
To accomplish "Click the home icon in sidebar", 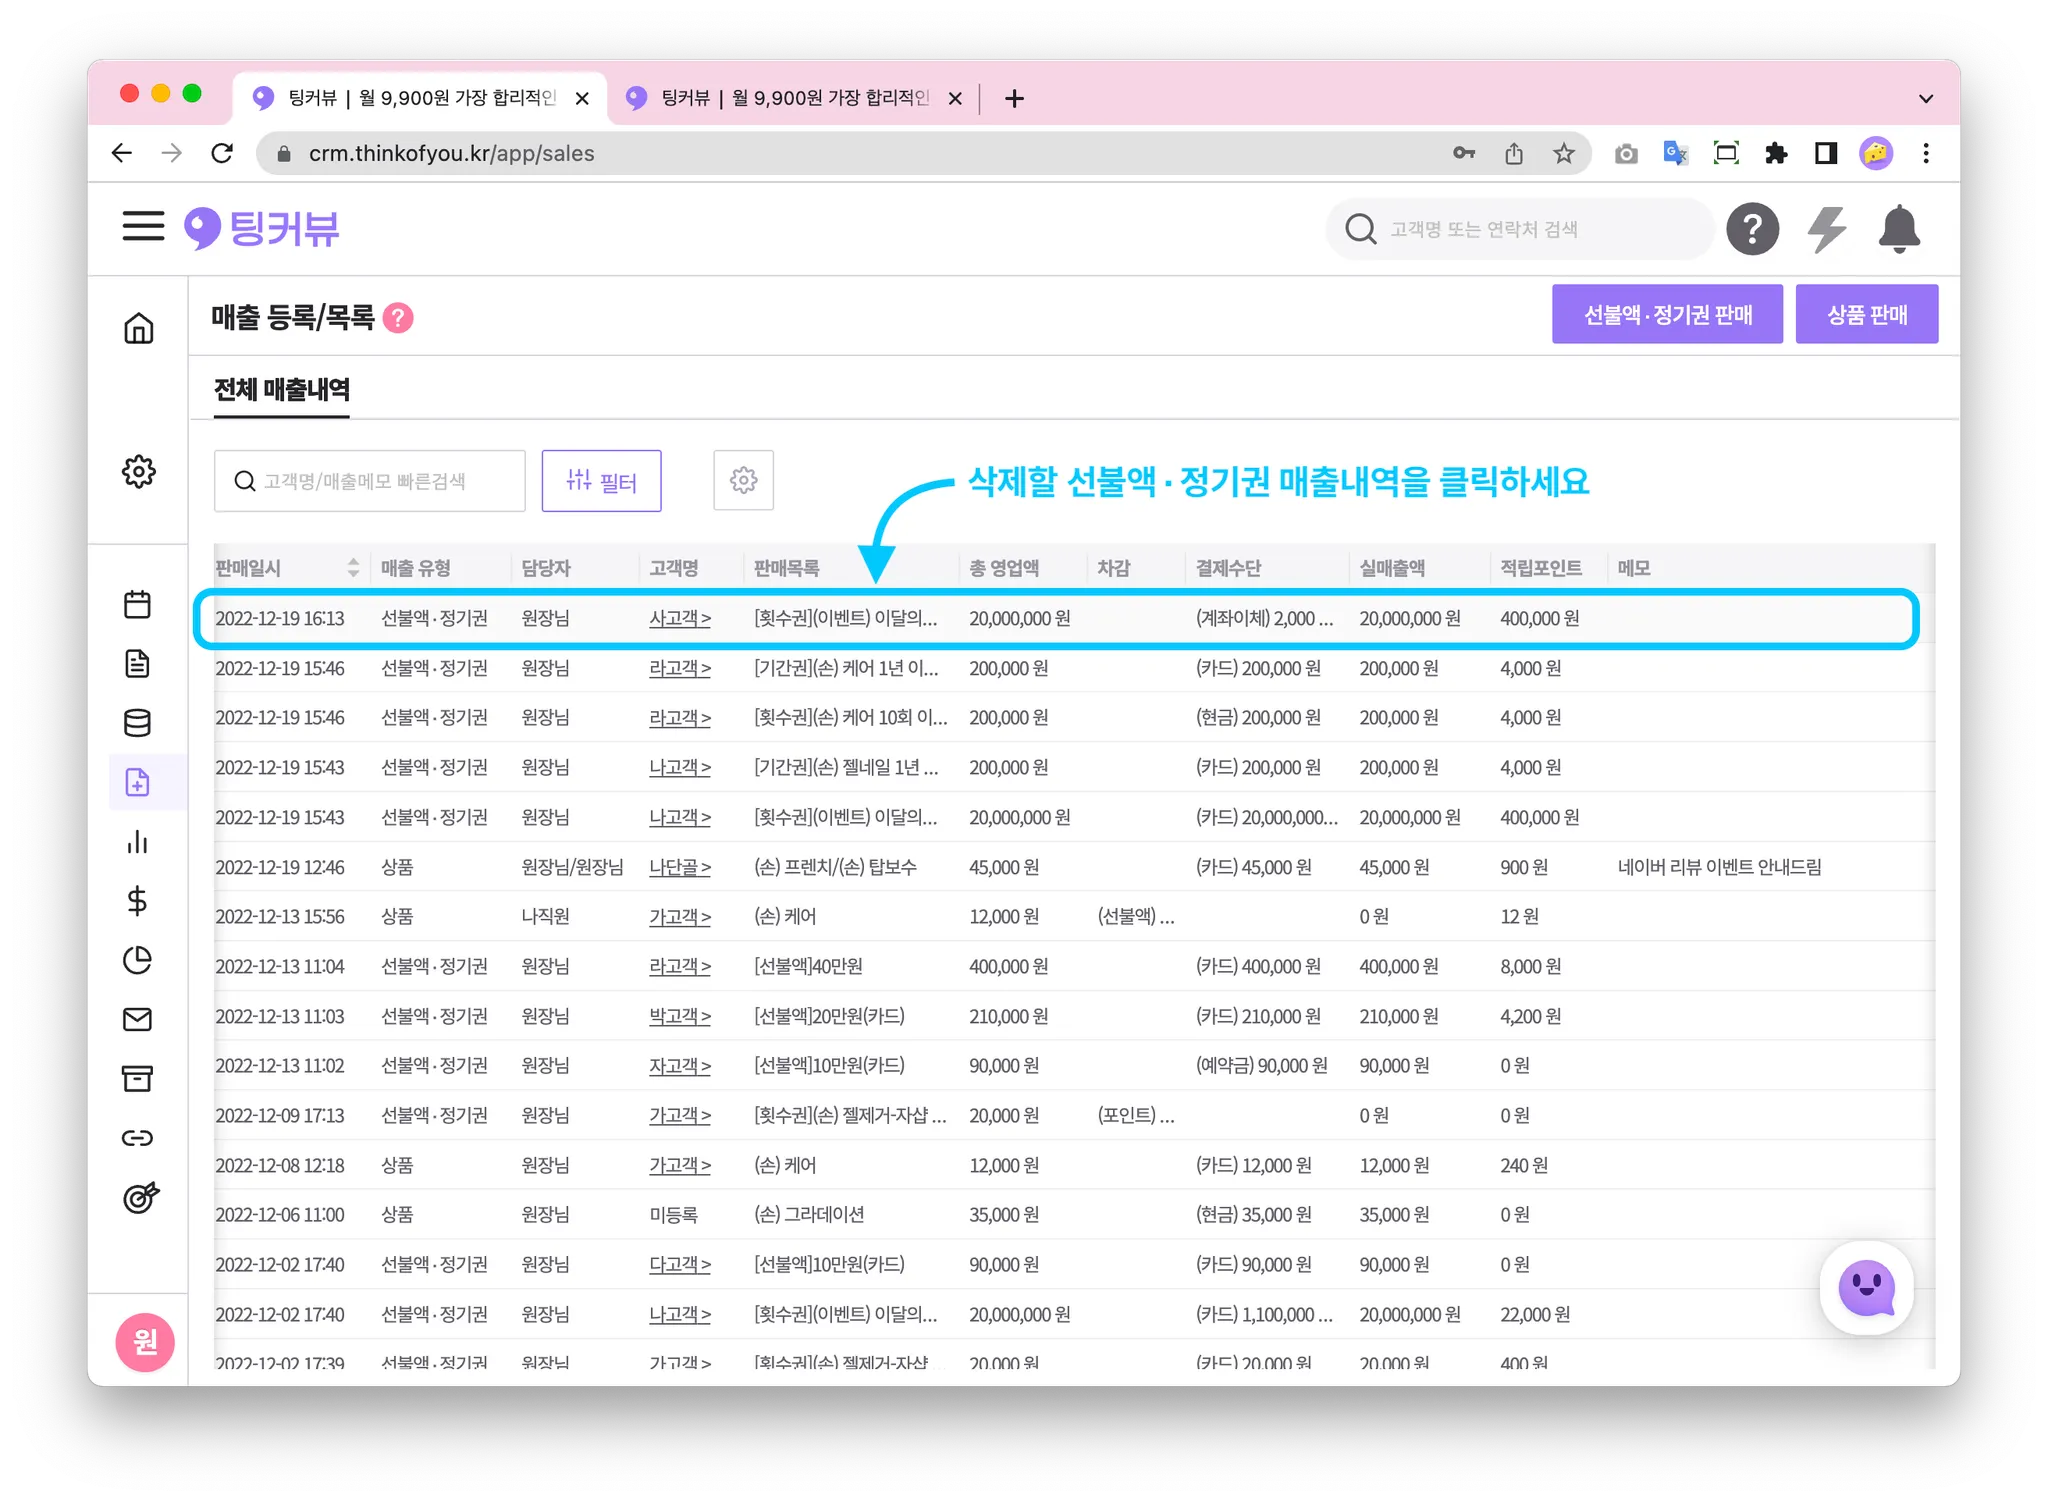I will point(138,328).
